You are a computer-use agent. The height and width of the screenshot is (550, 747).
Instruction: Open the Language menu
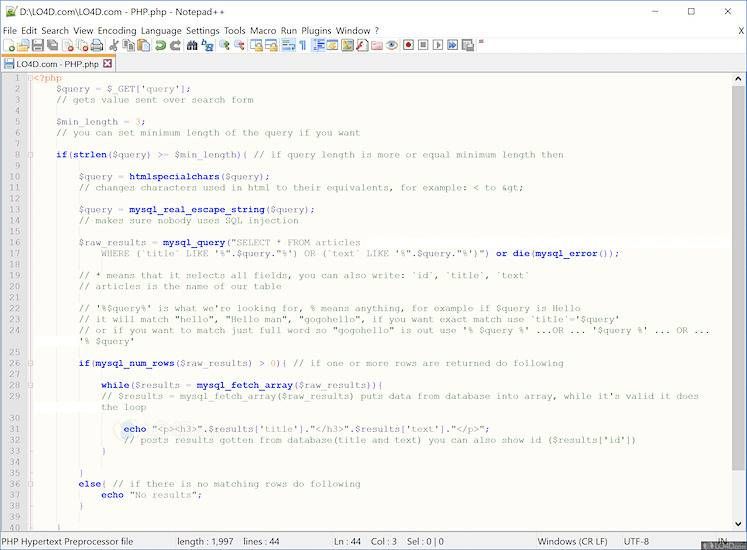pyautogui.click(x=161, y=31)
